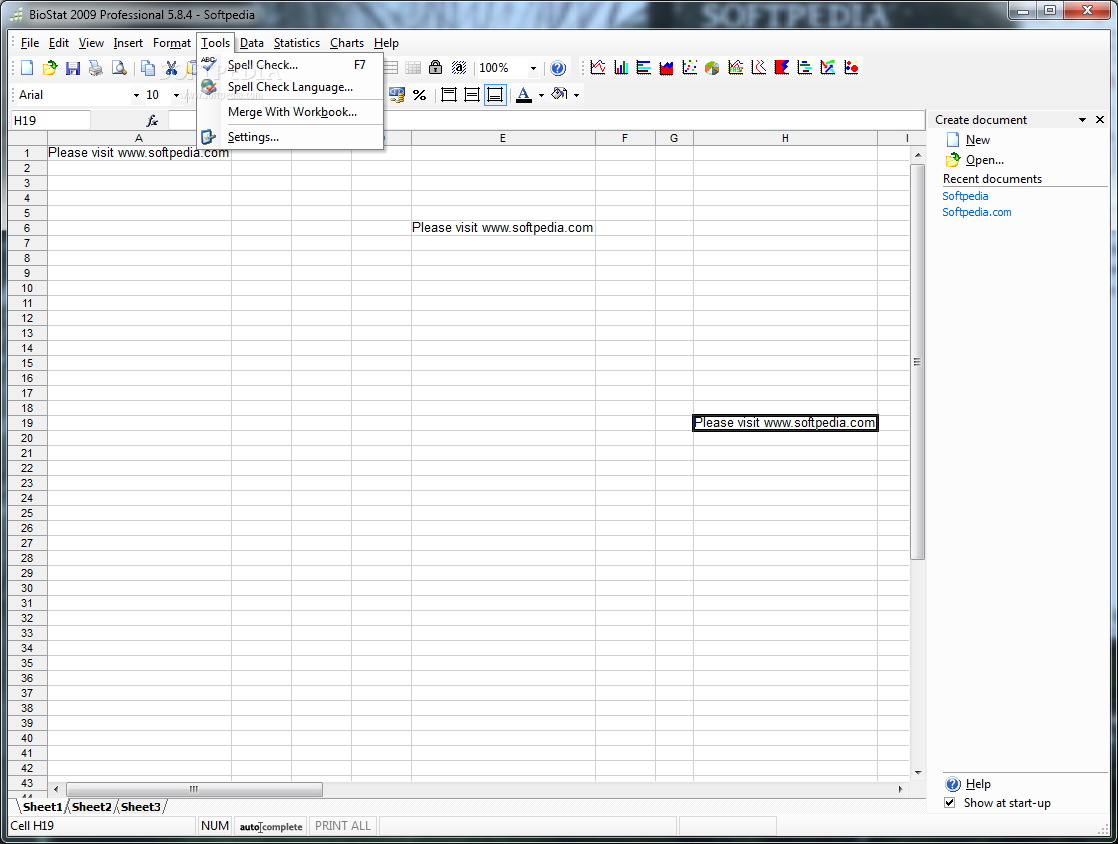This screenshot has height=844, width=1118.
Task: Click the fx insert function button
Action: click(x=152, y=120)
